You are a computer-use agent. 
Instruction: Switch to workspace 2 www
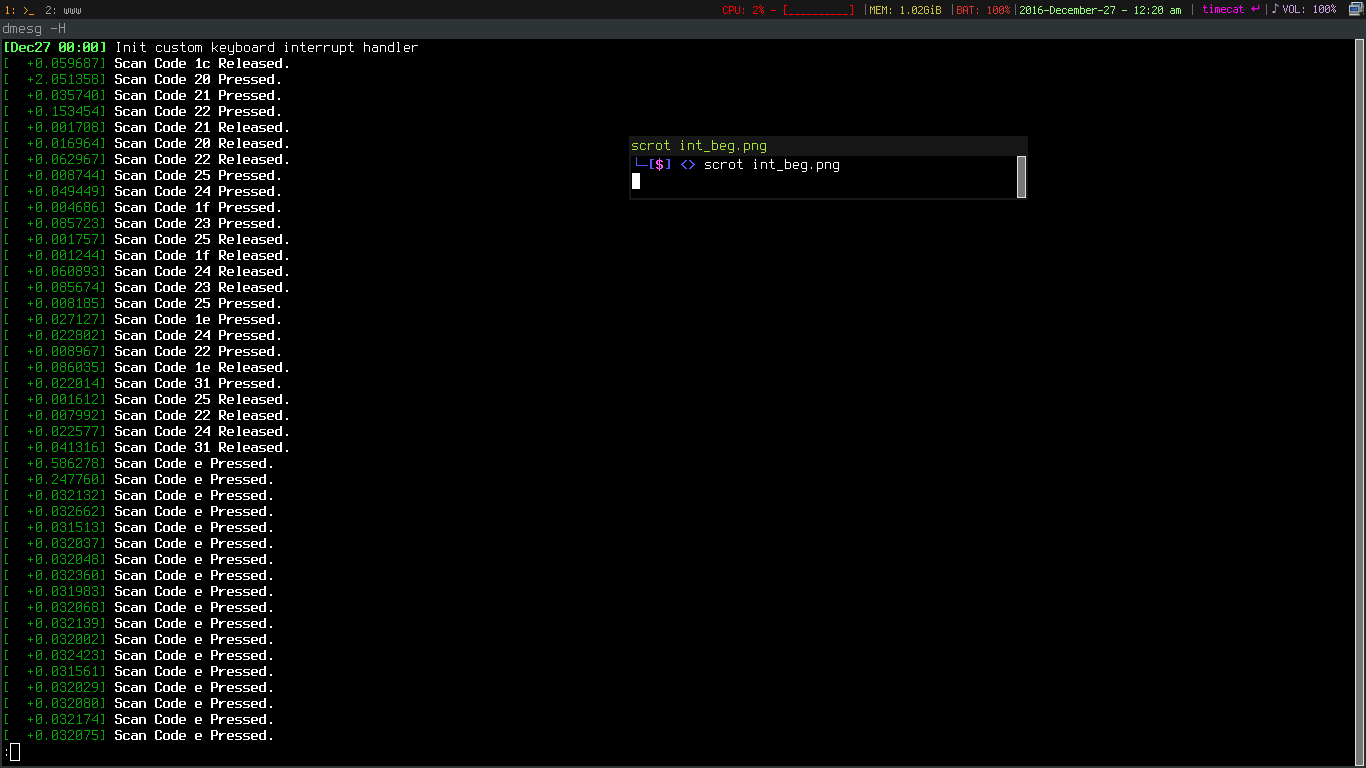[x=64, y=10]
